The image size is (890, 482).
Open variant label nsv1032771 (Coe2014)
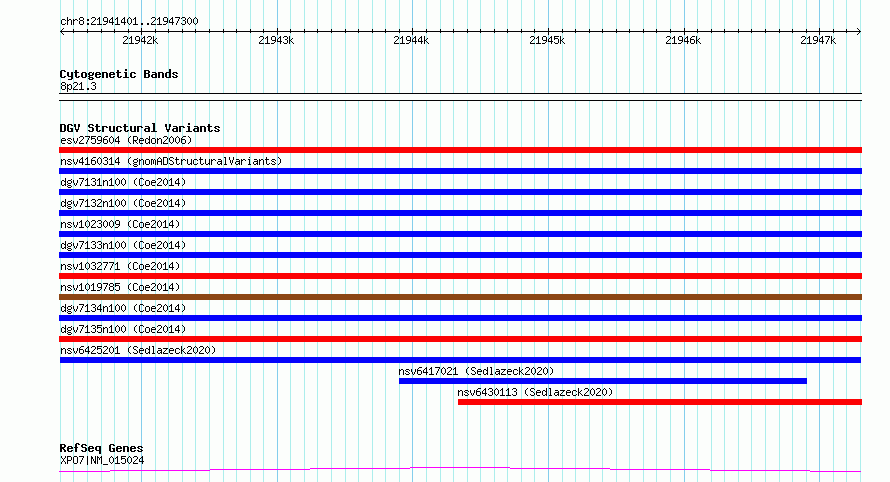(x=120, y=266)
